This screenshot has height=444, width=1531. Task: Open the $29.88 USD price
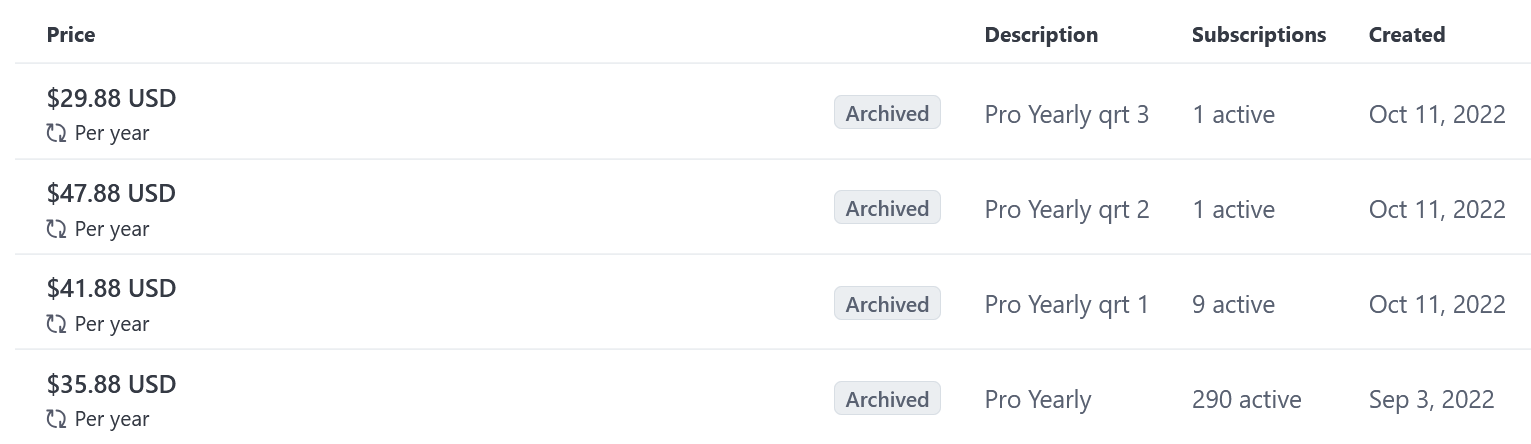click(111, 98)
